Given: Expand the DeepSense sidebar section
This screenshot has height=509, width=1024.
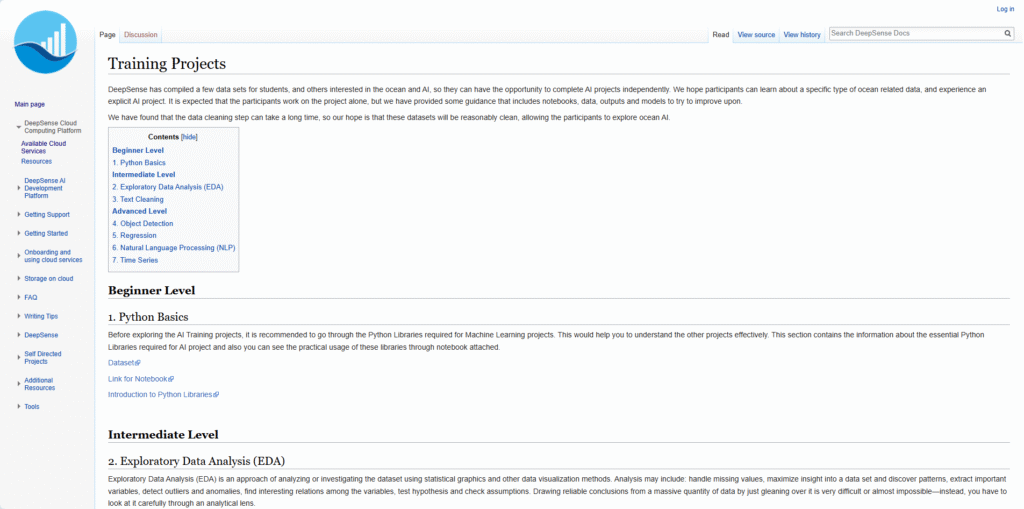Looking at the screenshot, I should [x=19, y=335].
